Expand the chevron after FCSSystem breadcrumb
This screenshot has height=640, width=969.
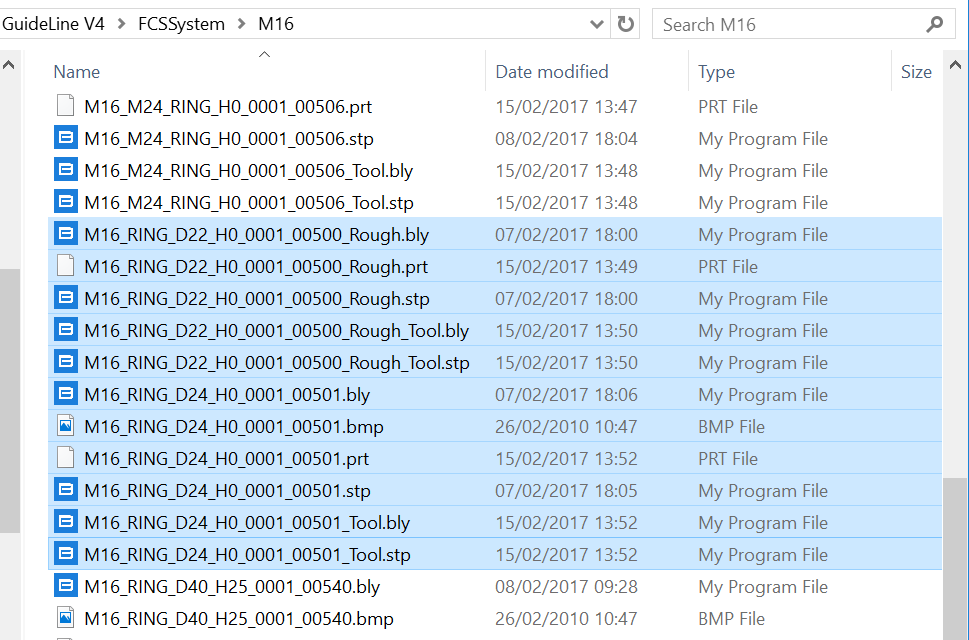242,24
